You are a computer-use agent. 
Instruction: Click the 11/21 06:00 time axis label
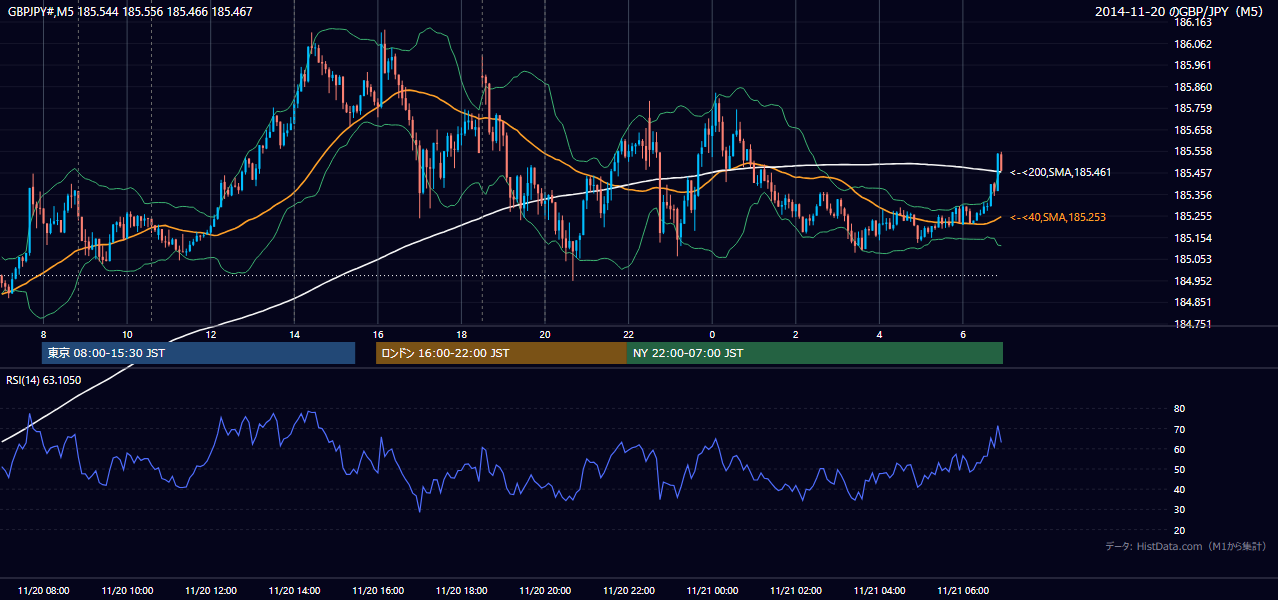tap(963, 591)
